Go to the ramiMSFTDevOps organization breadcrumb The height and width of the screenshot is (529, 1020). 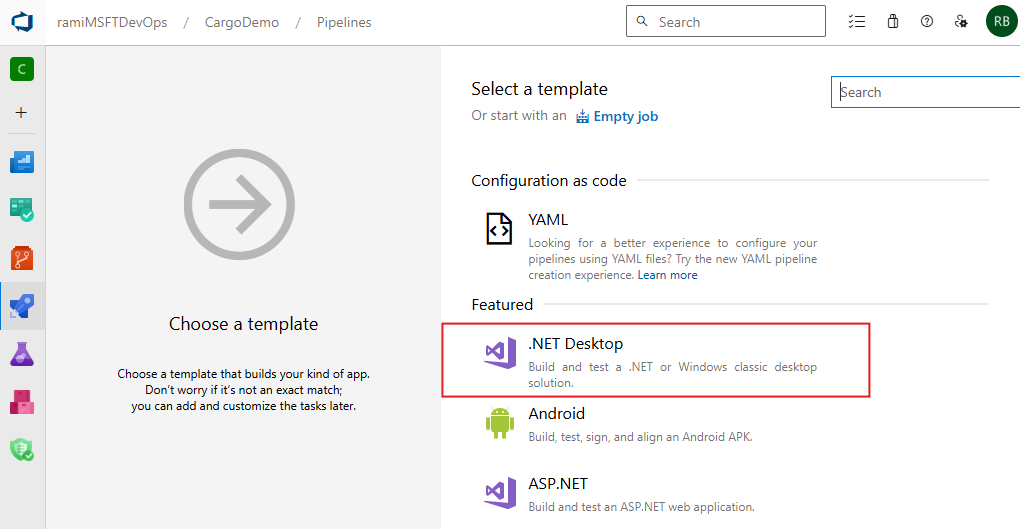click(112, 22)
